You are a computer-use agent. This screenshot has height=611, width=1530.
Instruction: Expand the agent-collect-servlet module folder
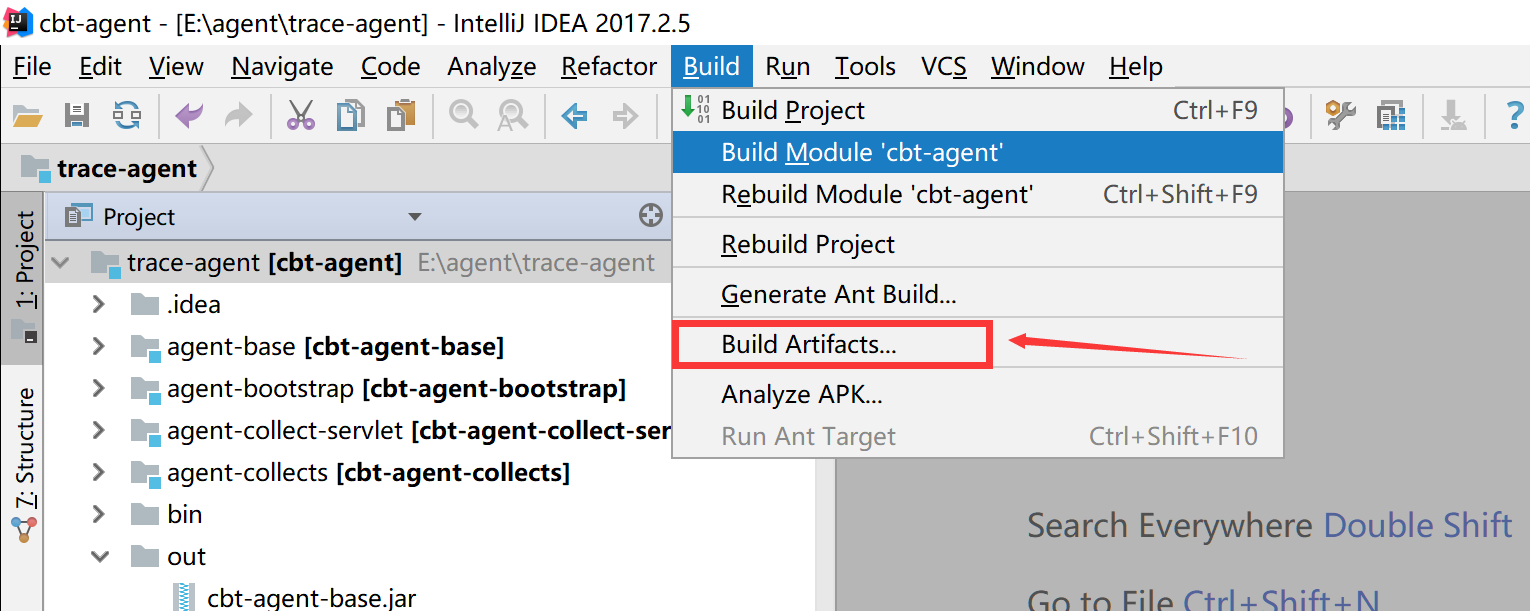tap(98, 430)
